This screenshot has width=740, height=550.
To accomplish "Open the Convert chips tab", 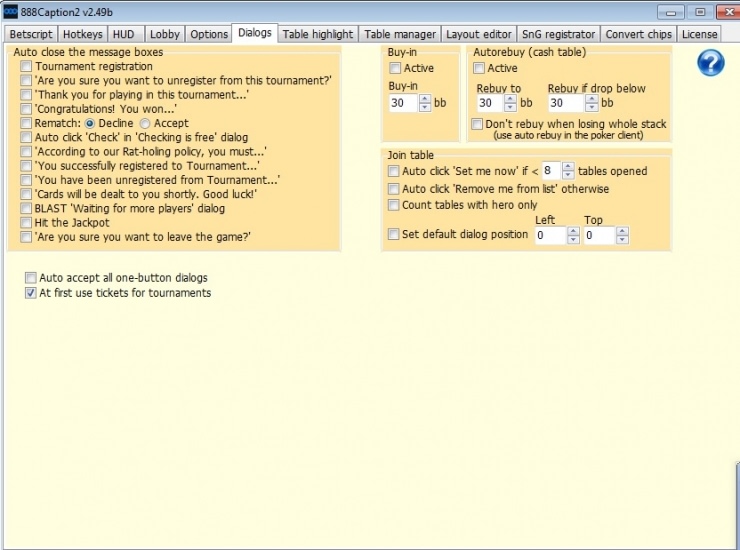I will [x=638, y=34].
